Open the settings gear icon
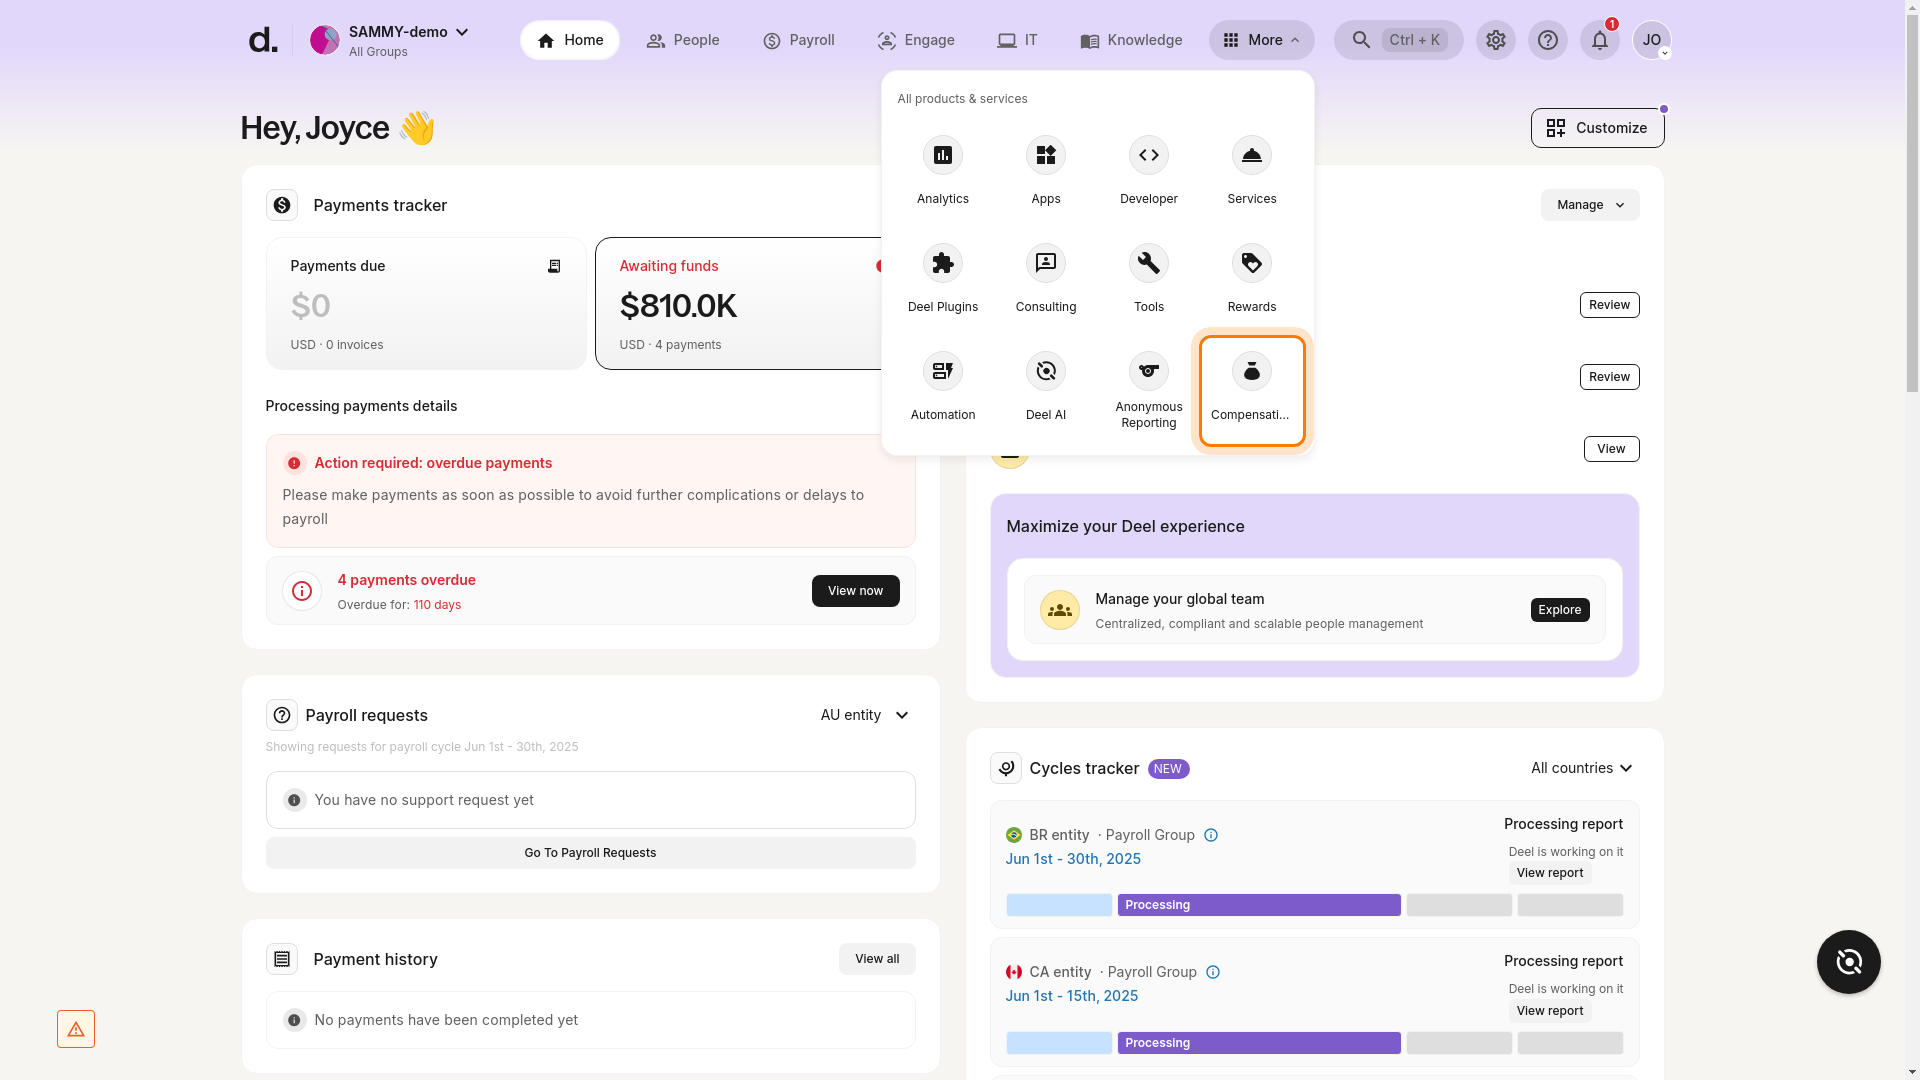 point(1495,40)
